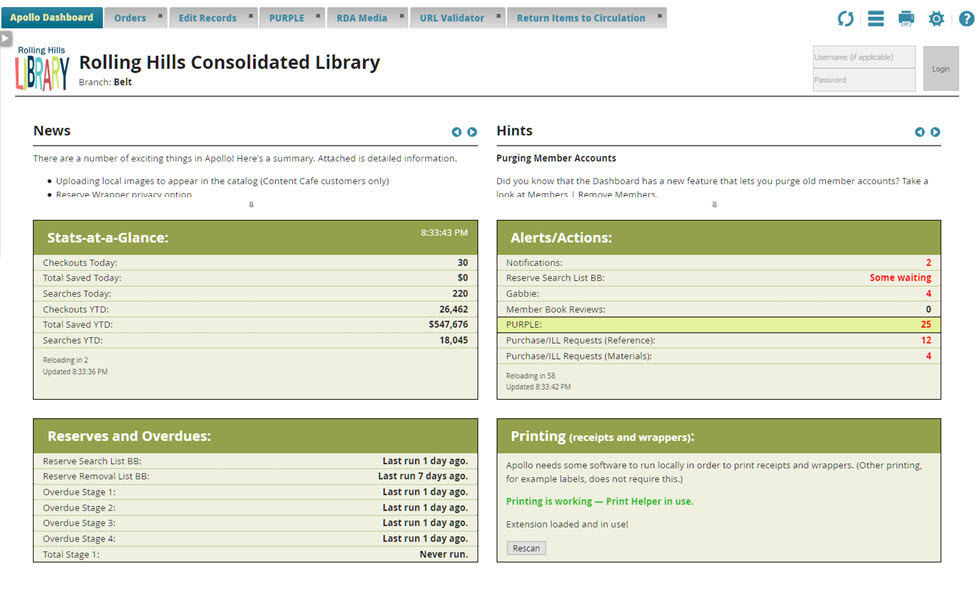Click the refresh icon in top toolbar
Screen dimensions: 980x600
tap(846, 19)
